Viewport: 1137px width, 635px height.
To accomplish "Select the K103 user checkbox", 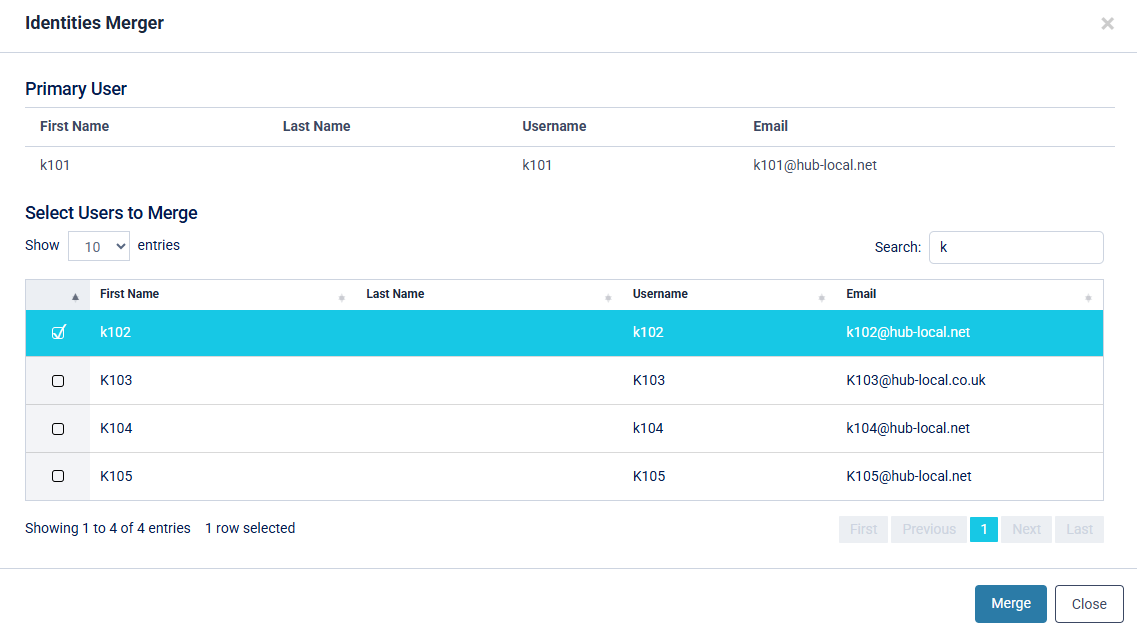I will (58, 381).
